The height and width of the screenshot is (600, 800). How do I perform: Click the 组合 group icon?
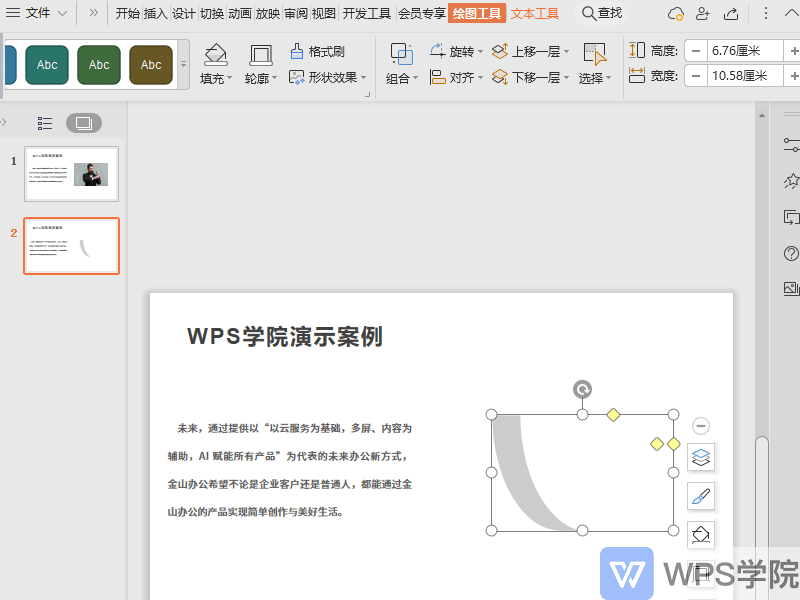(402, 54)
